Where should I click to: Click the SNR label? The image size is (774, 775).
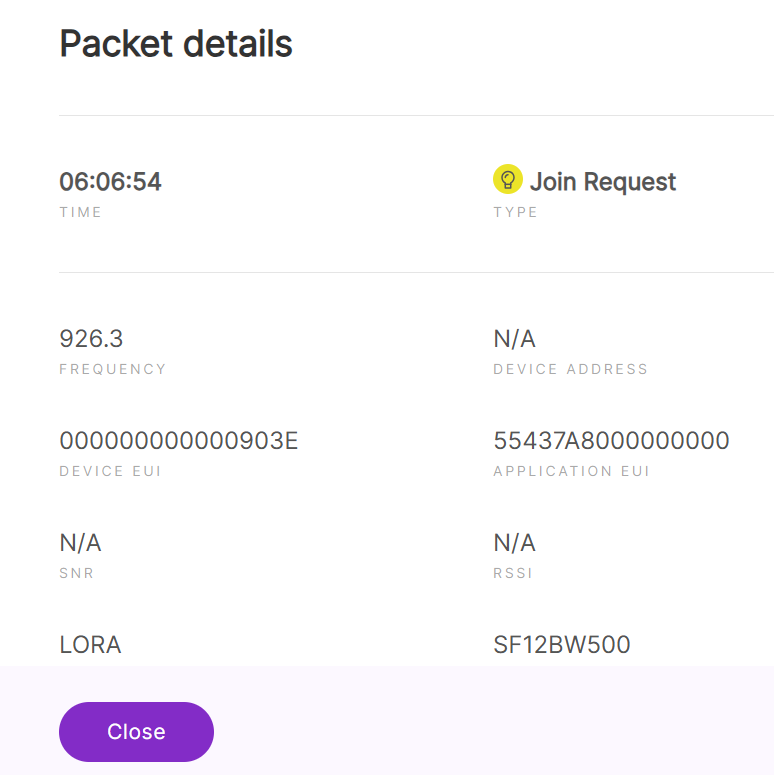click(x=76, y=573)
